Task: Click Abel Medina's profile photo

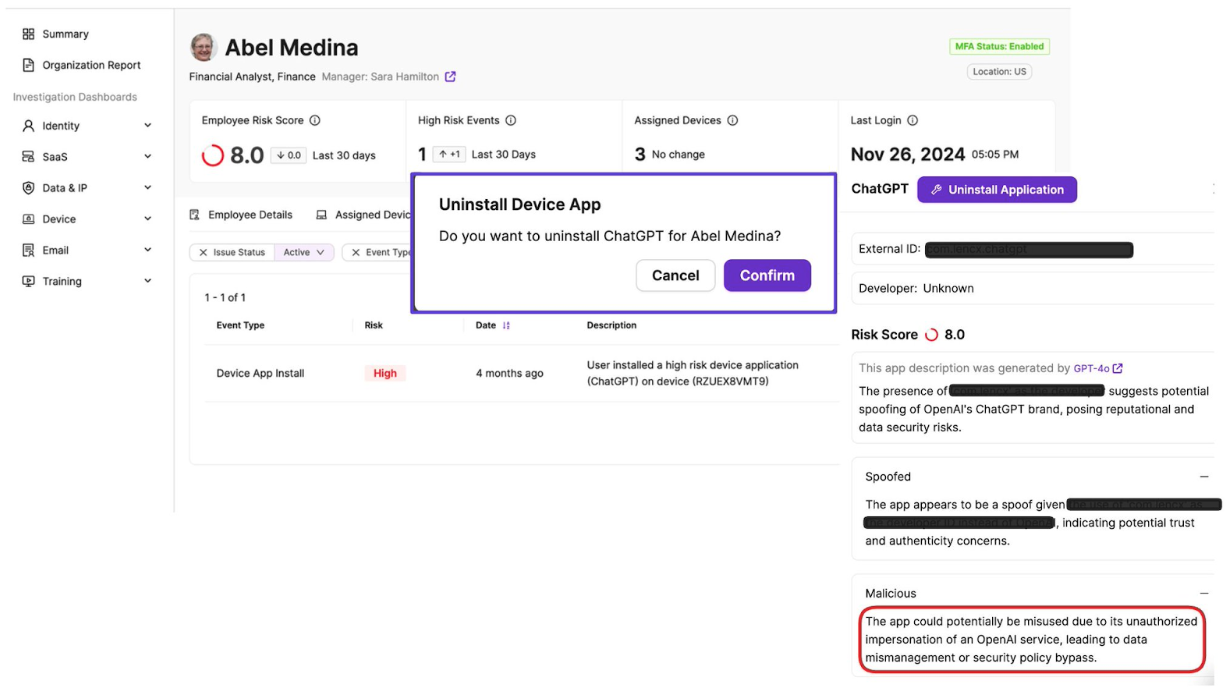Action: (x=203, y=47)
